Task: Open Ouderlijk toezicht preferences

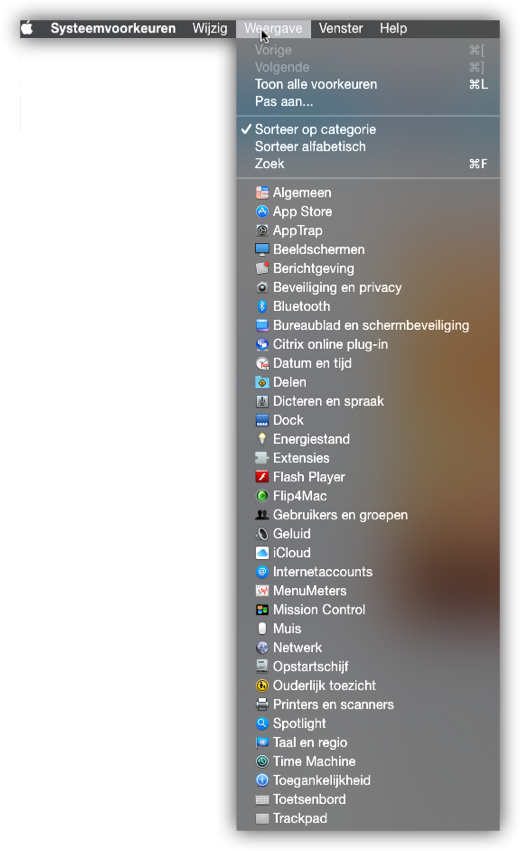Action: [368, 685]
